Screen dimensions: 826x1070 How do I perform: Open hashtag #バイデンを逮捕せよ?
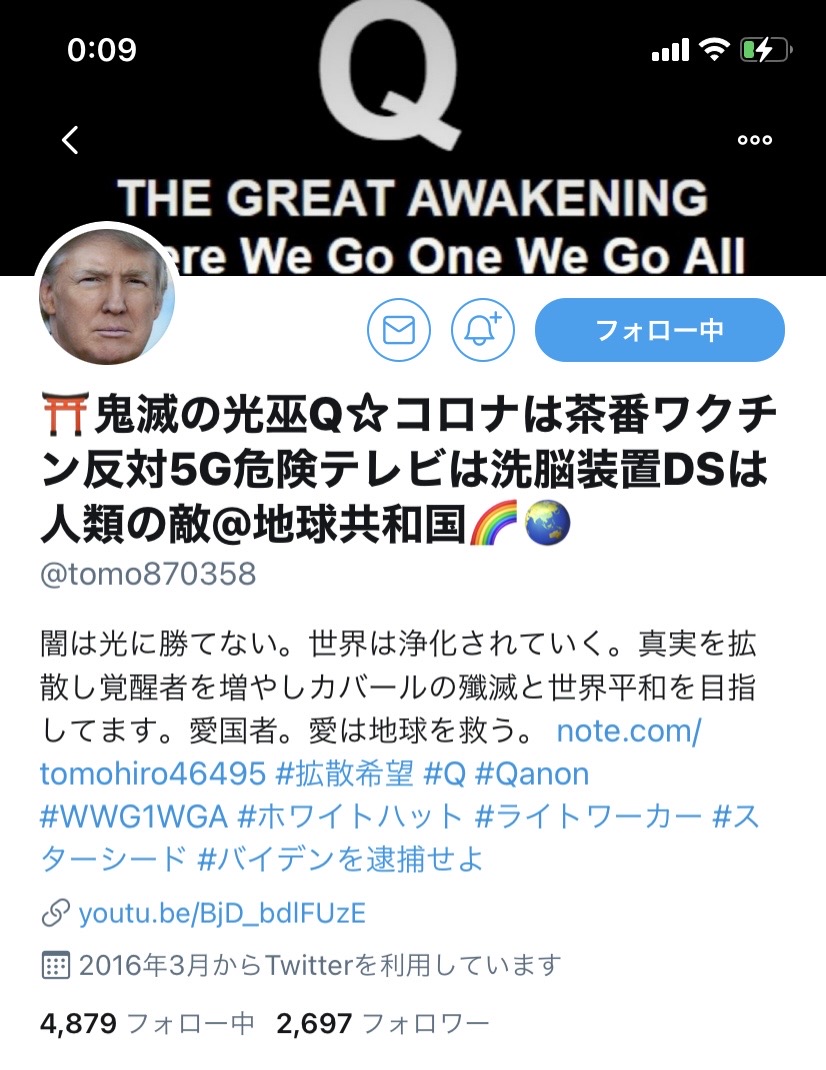pyautogui.click(x=340, y=859)
